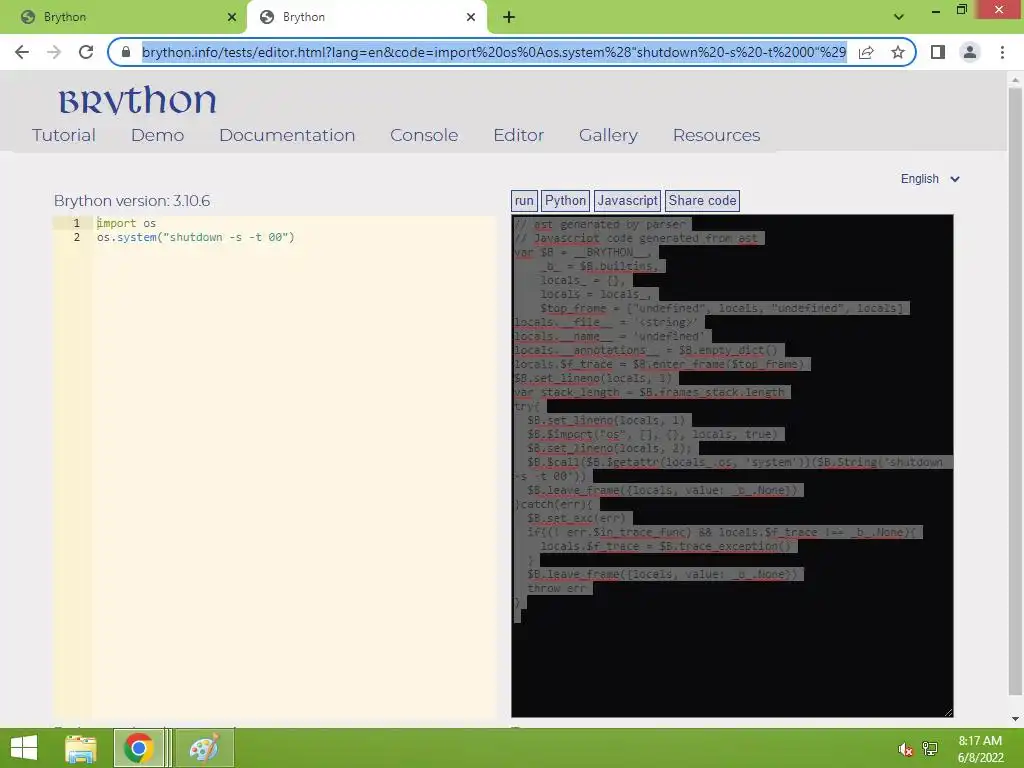Close the active Brython tab
Screen dimensions: 1024x768
pos(471,17)
